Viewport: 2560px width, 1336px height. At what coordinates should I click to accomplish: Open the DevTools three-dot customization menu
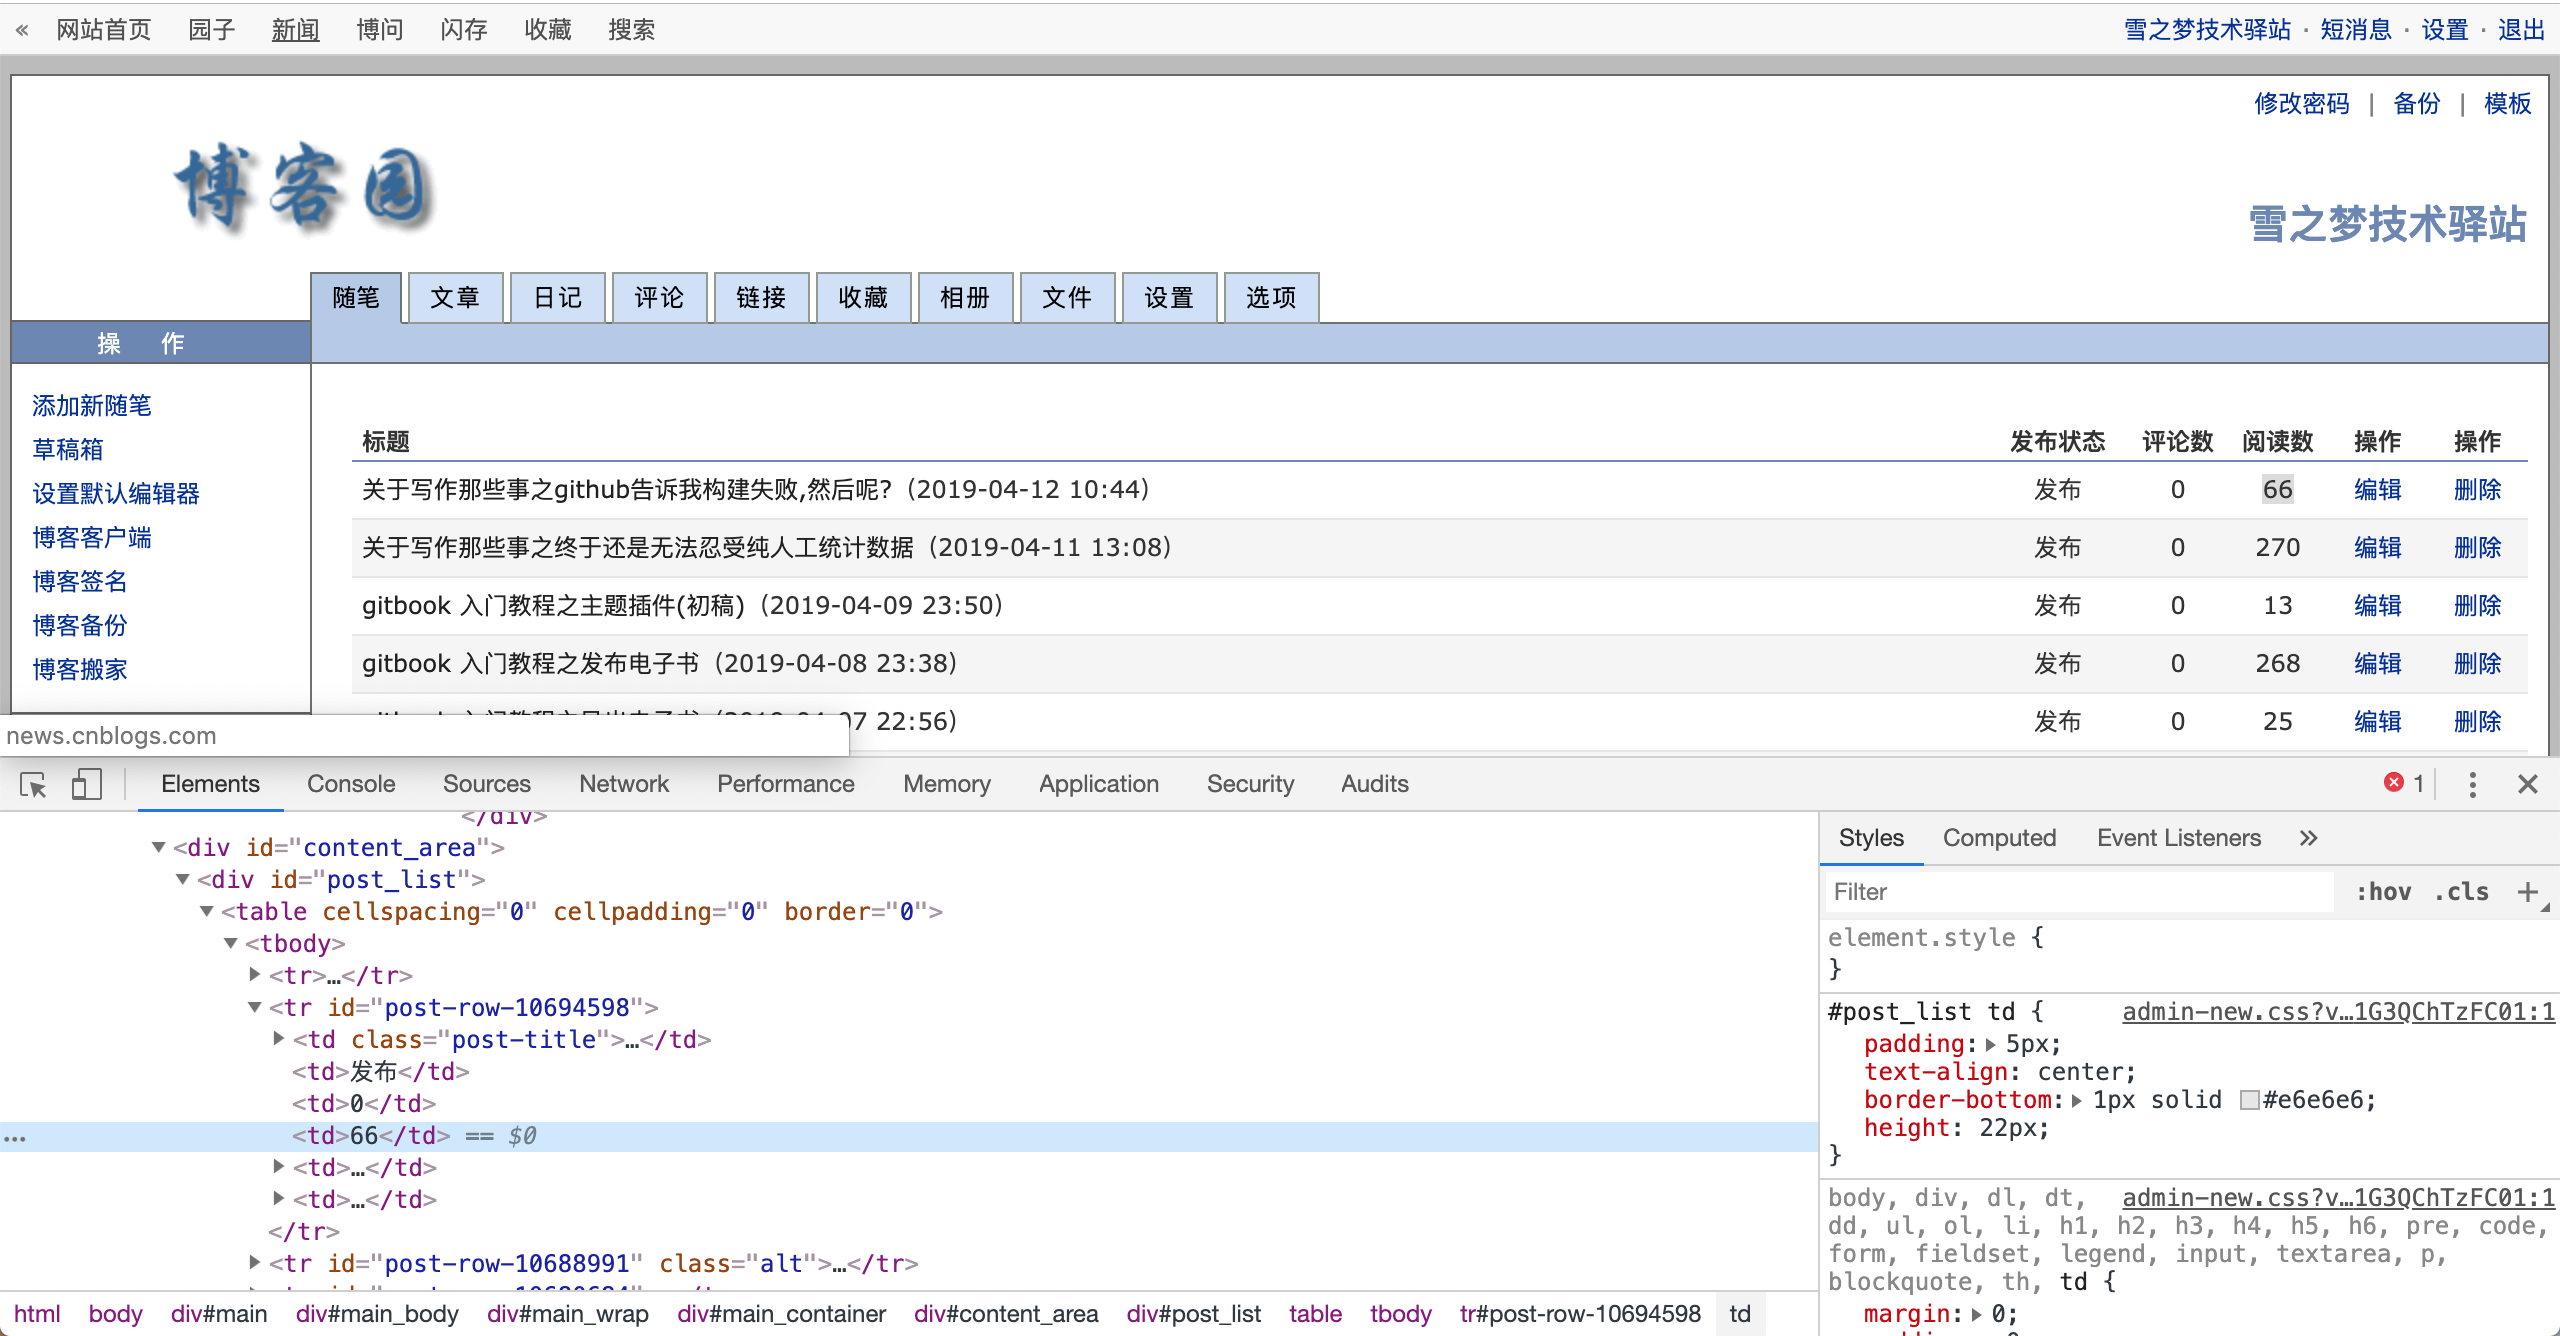pyautogui.click(x=2472, y=785)
